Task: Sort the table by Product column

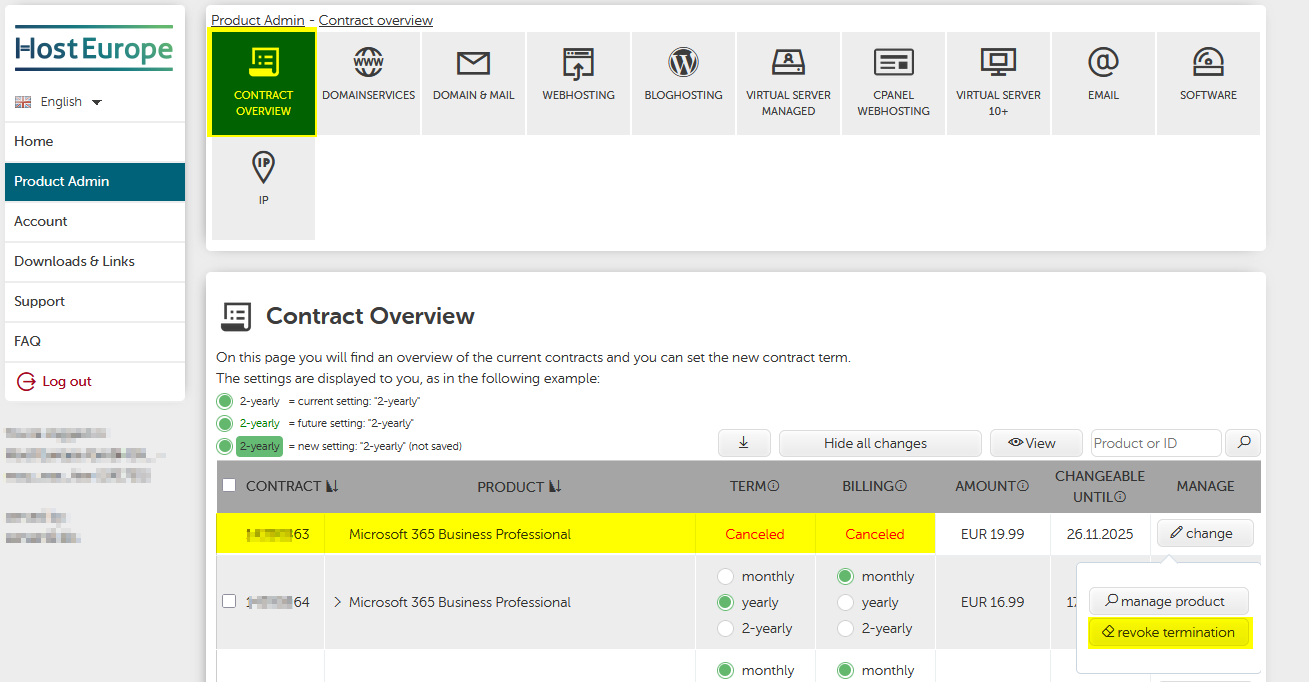Action: coord(553,487)
